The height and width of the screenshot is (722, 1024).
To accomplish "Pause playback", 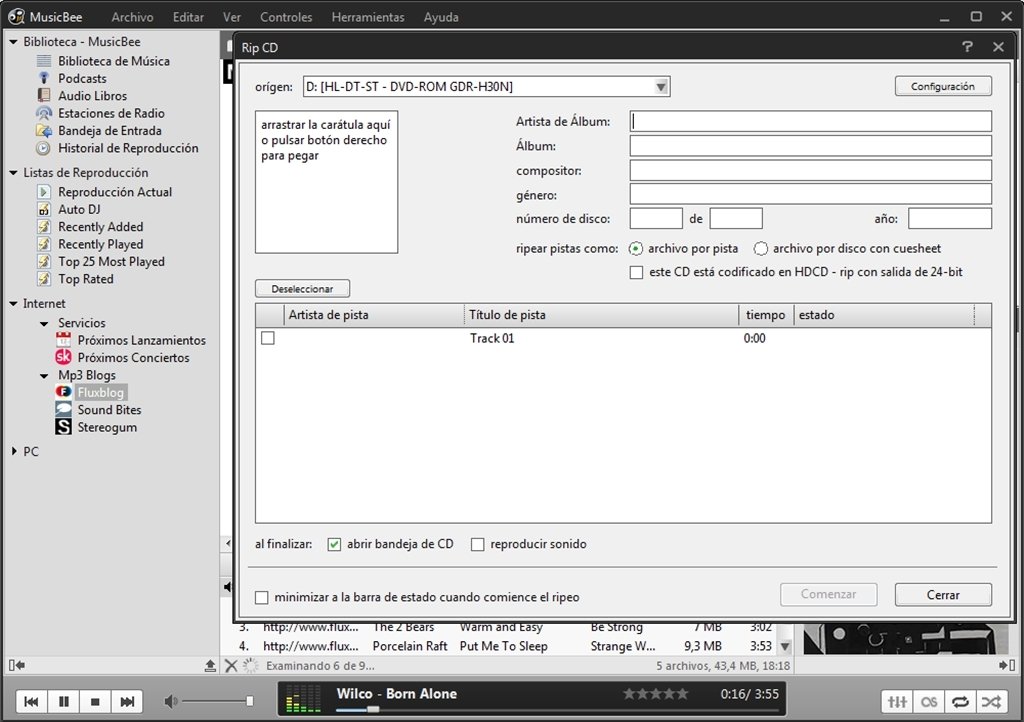I will [x=63, y=702].
